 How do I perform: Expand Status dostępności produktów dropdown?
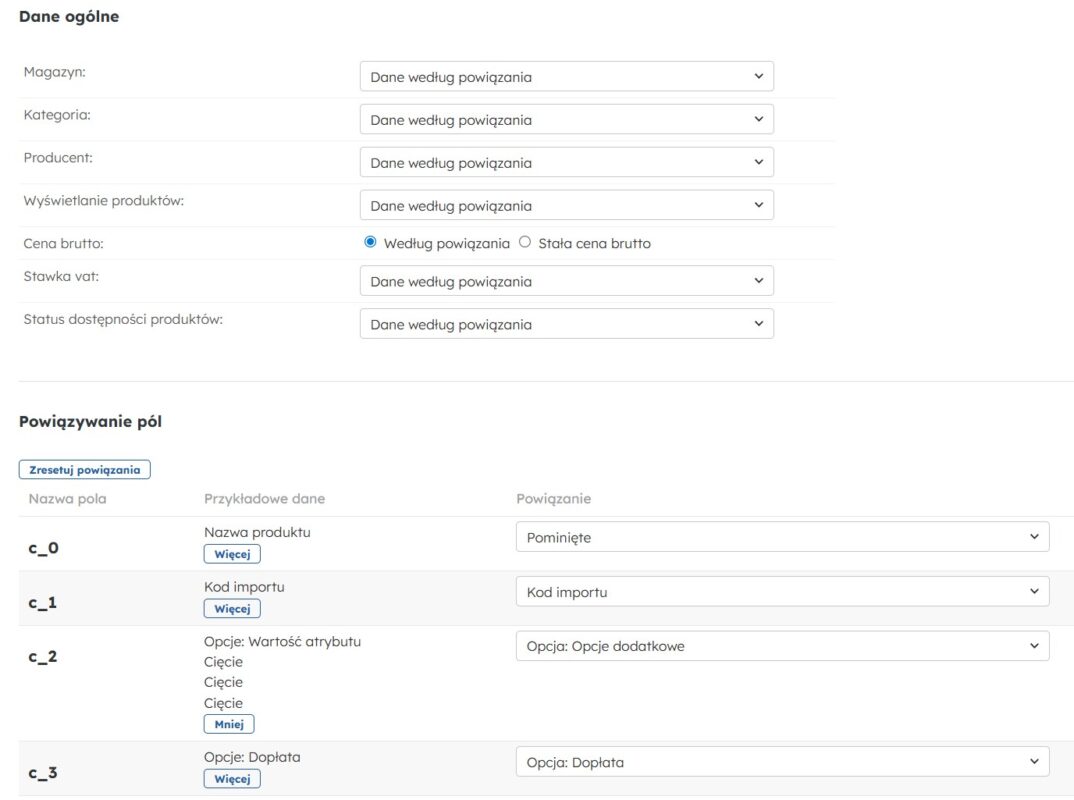566,325
